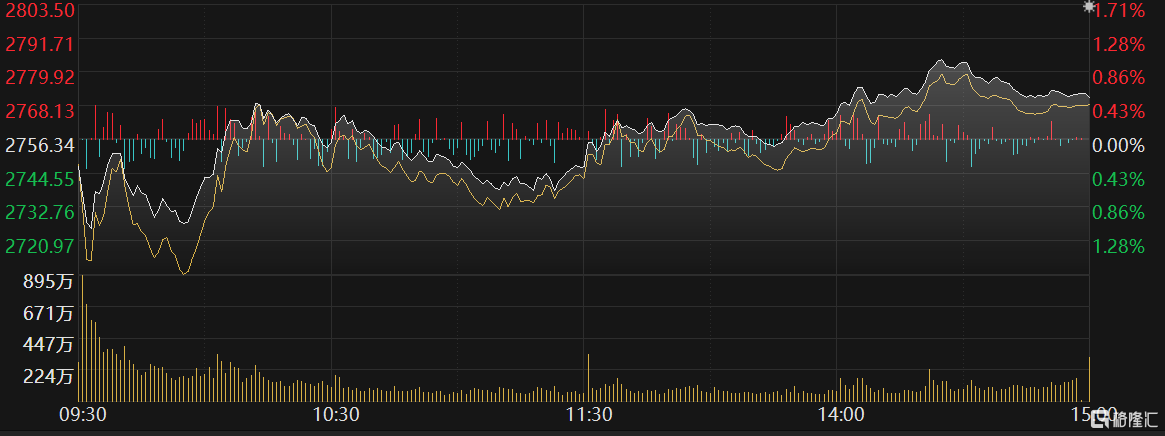Screen dimensions: 1165x436
Task: Click the tall volume bar at 11:30
Action: [588, 378]
